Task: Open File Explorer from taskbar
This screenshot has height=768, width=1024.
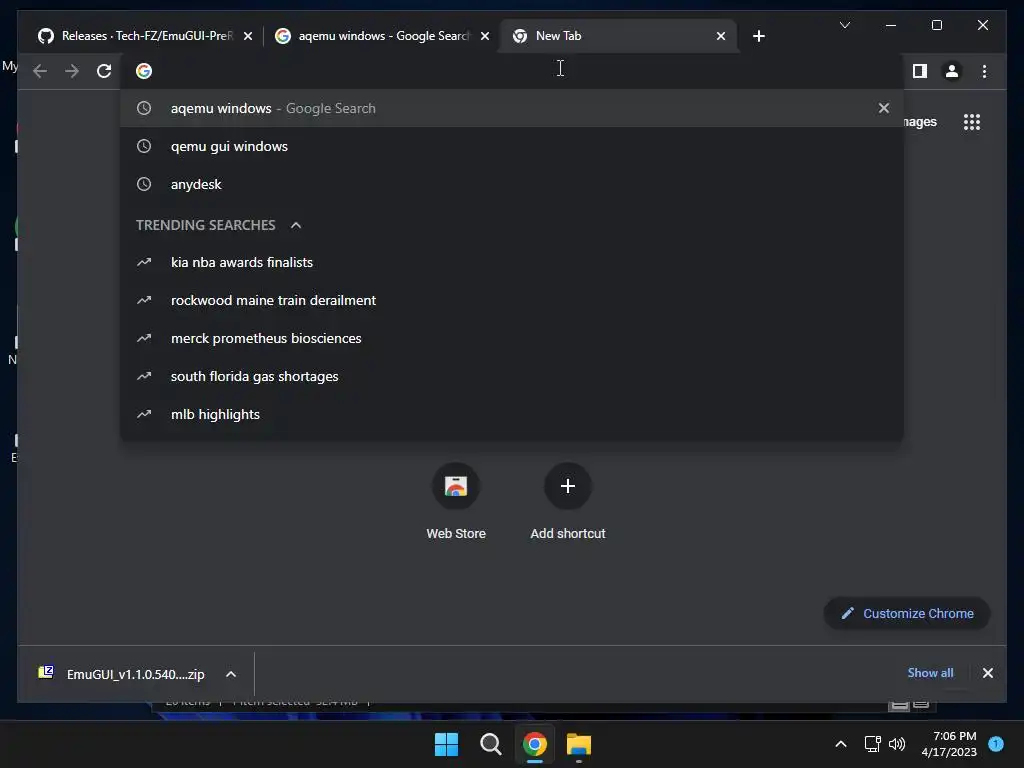Action: [579, 744]
